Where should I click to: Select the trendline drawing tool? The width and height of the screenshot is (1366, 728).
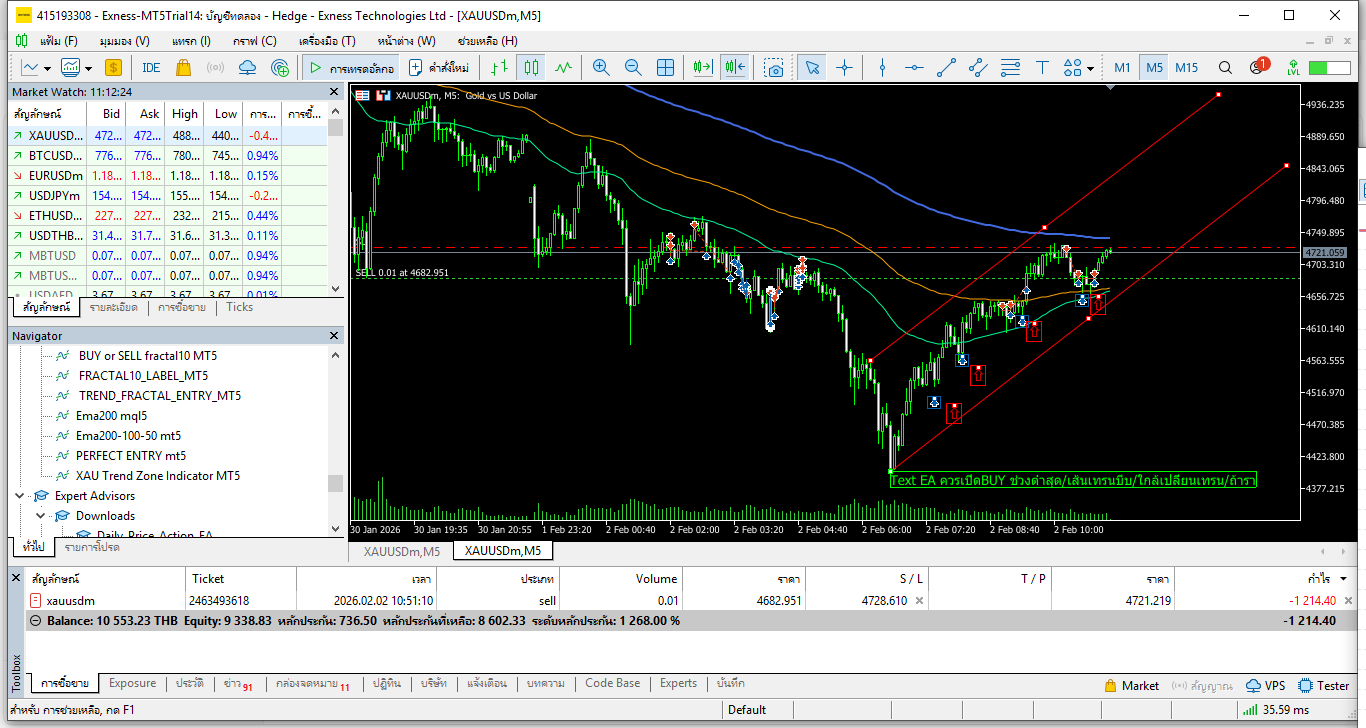[x=946, y=67]
